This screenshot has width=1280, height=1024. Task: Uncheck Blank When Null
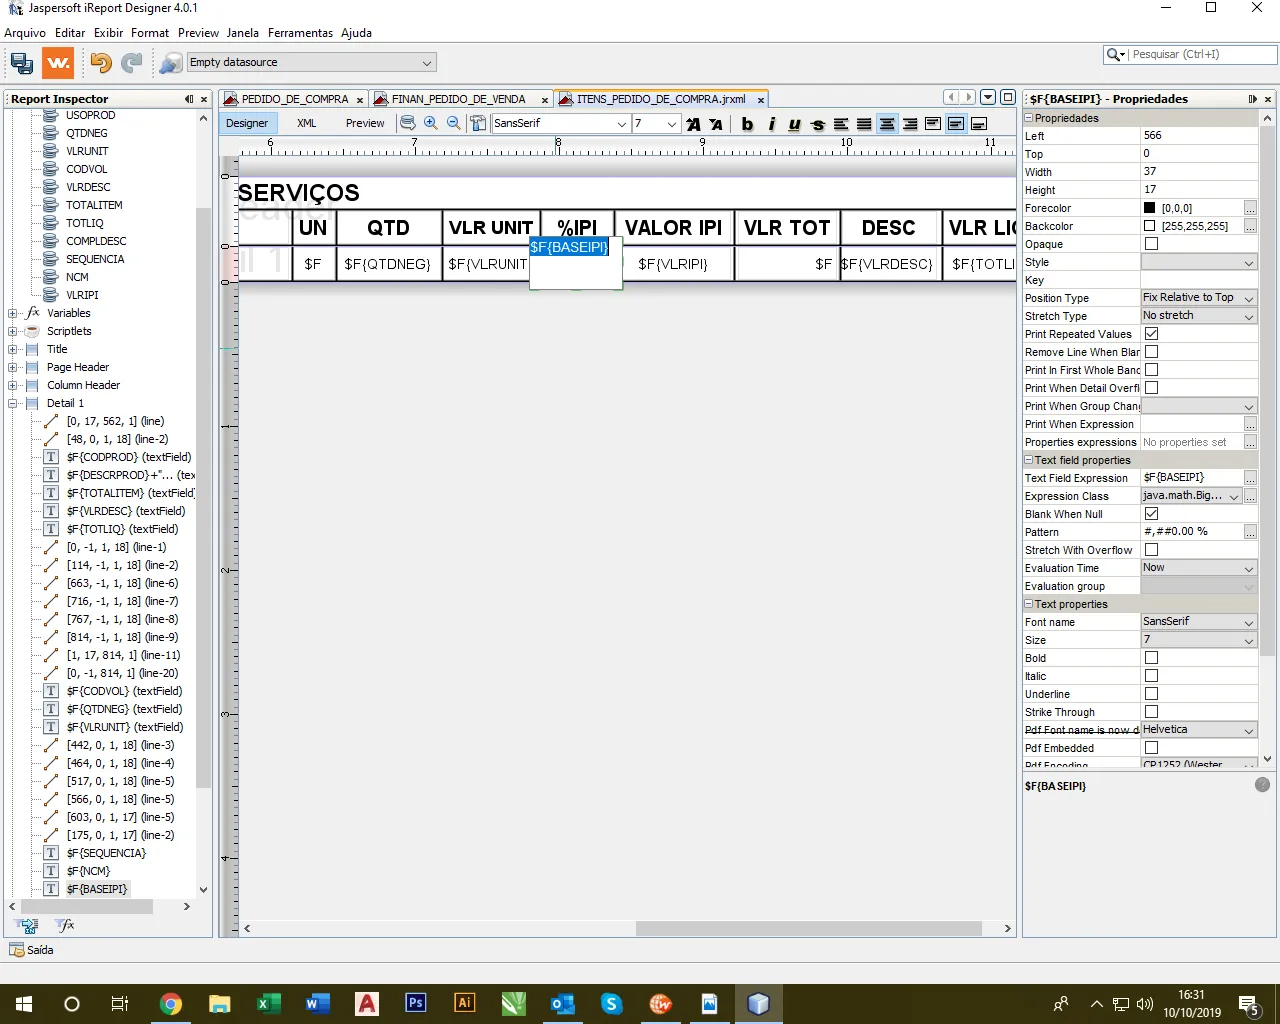[1151, 514]
